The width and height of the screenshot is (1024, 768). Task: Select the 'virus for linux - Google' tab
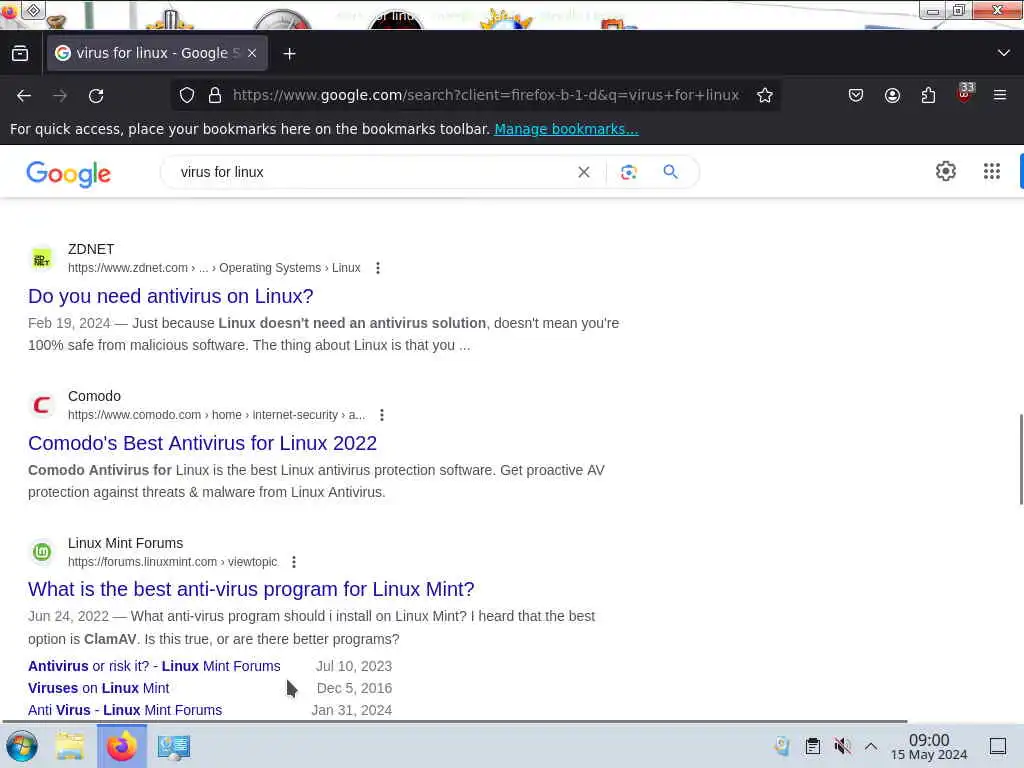coord(157,53)
